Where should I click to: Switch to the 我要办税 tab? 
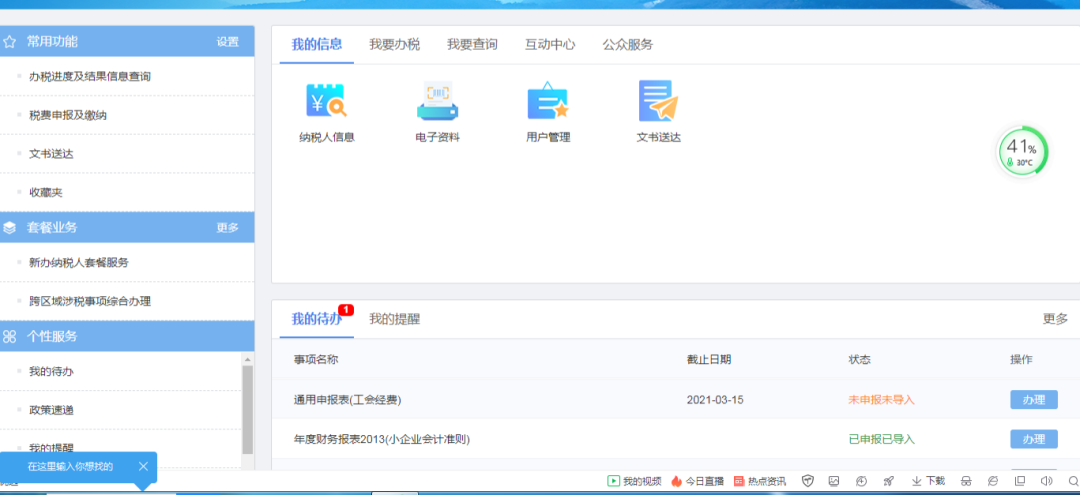point(394,45)
